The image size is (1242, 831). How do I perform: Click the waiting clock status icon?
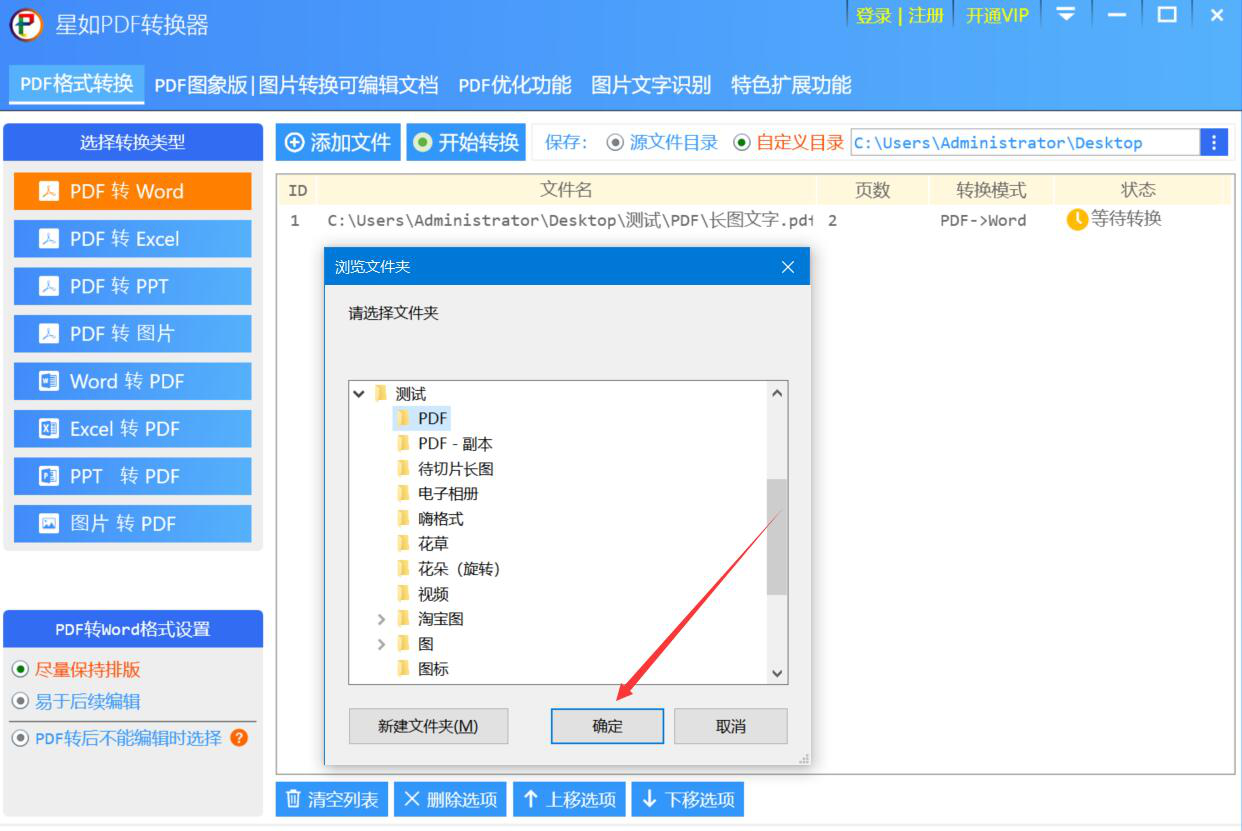(1077, 220)
